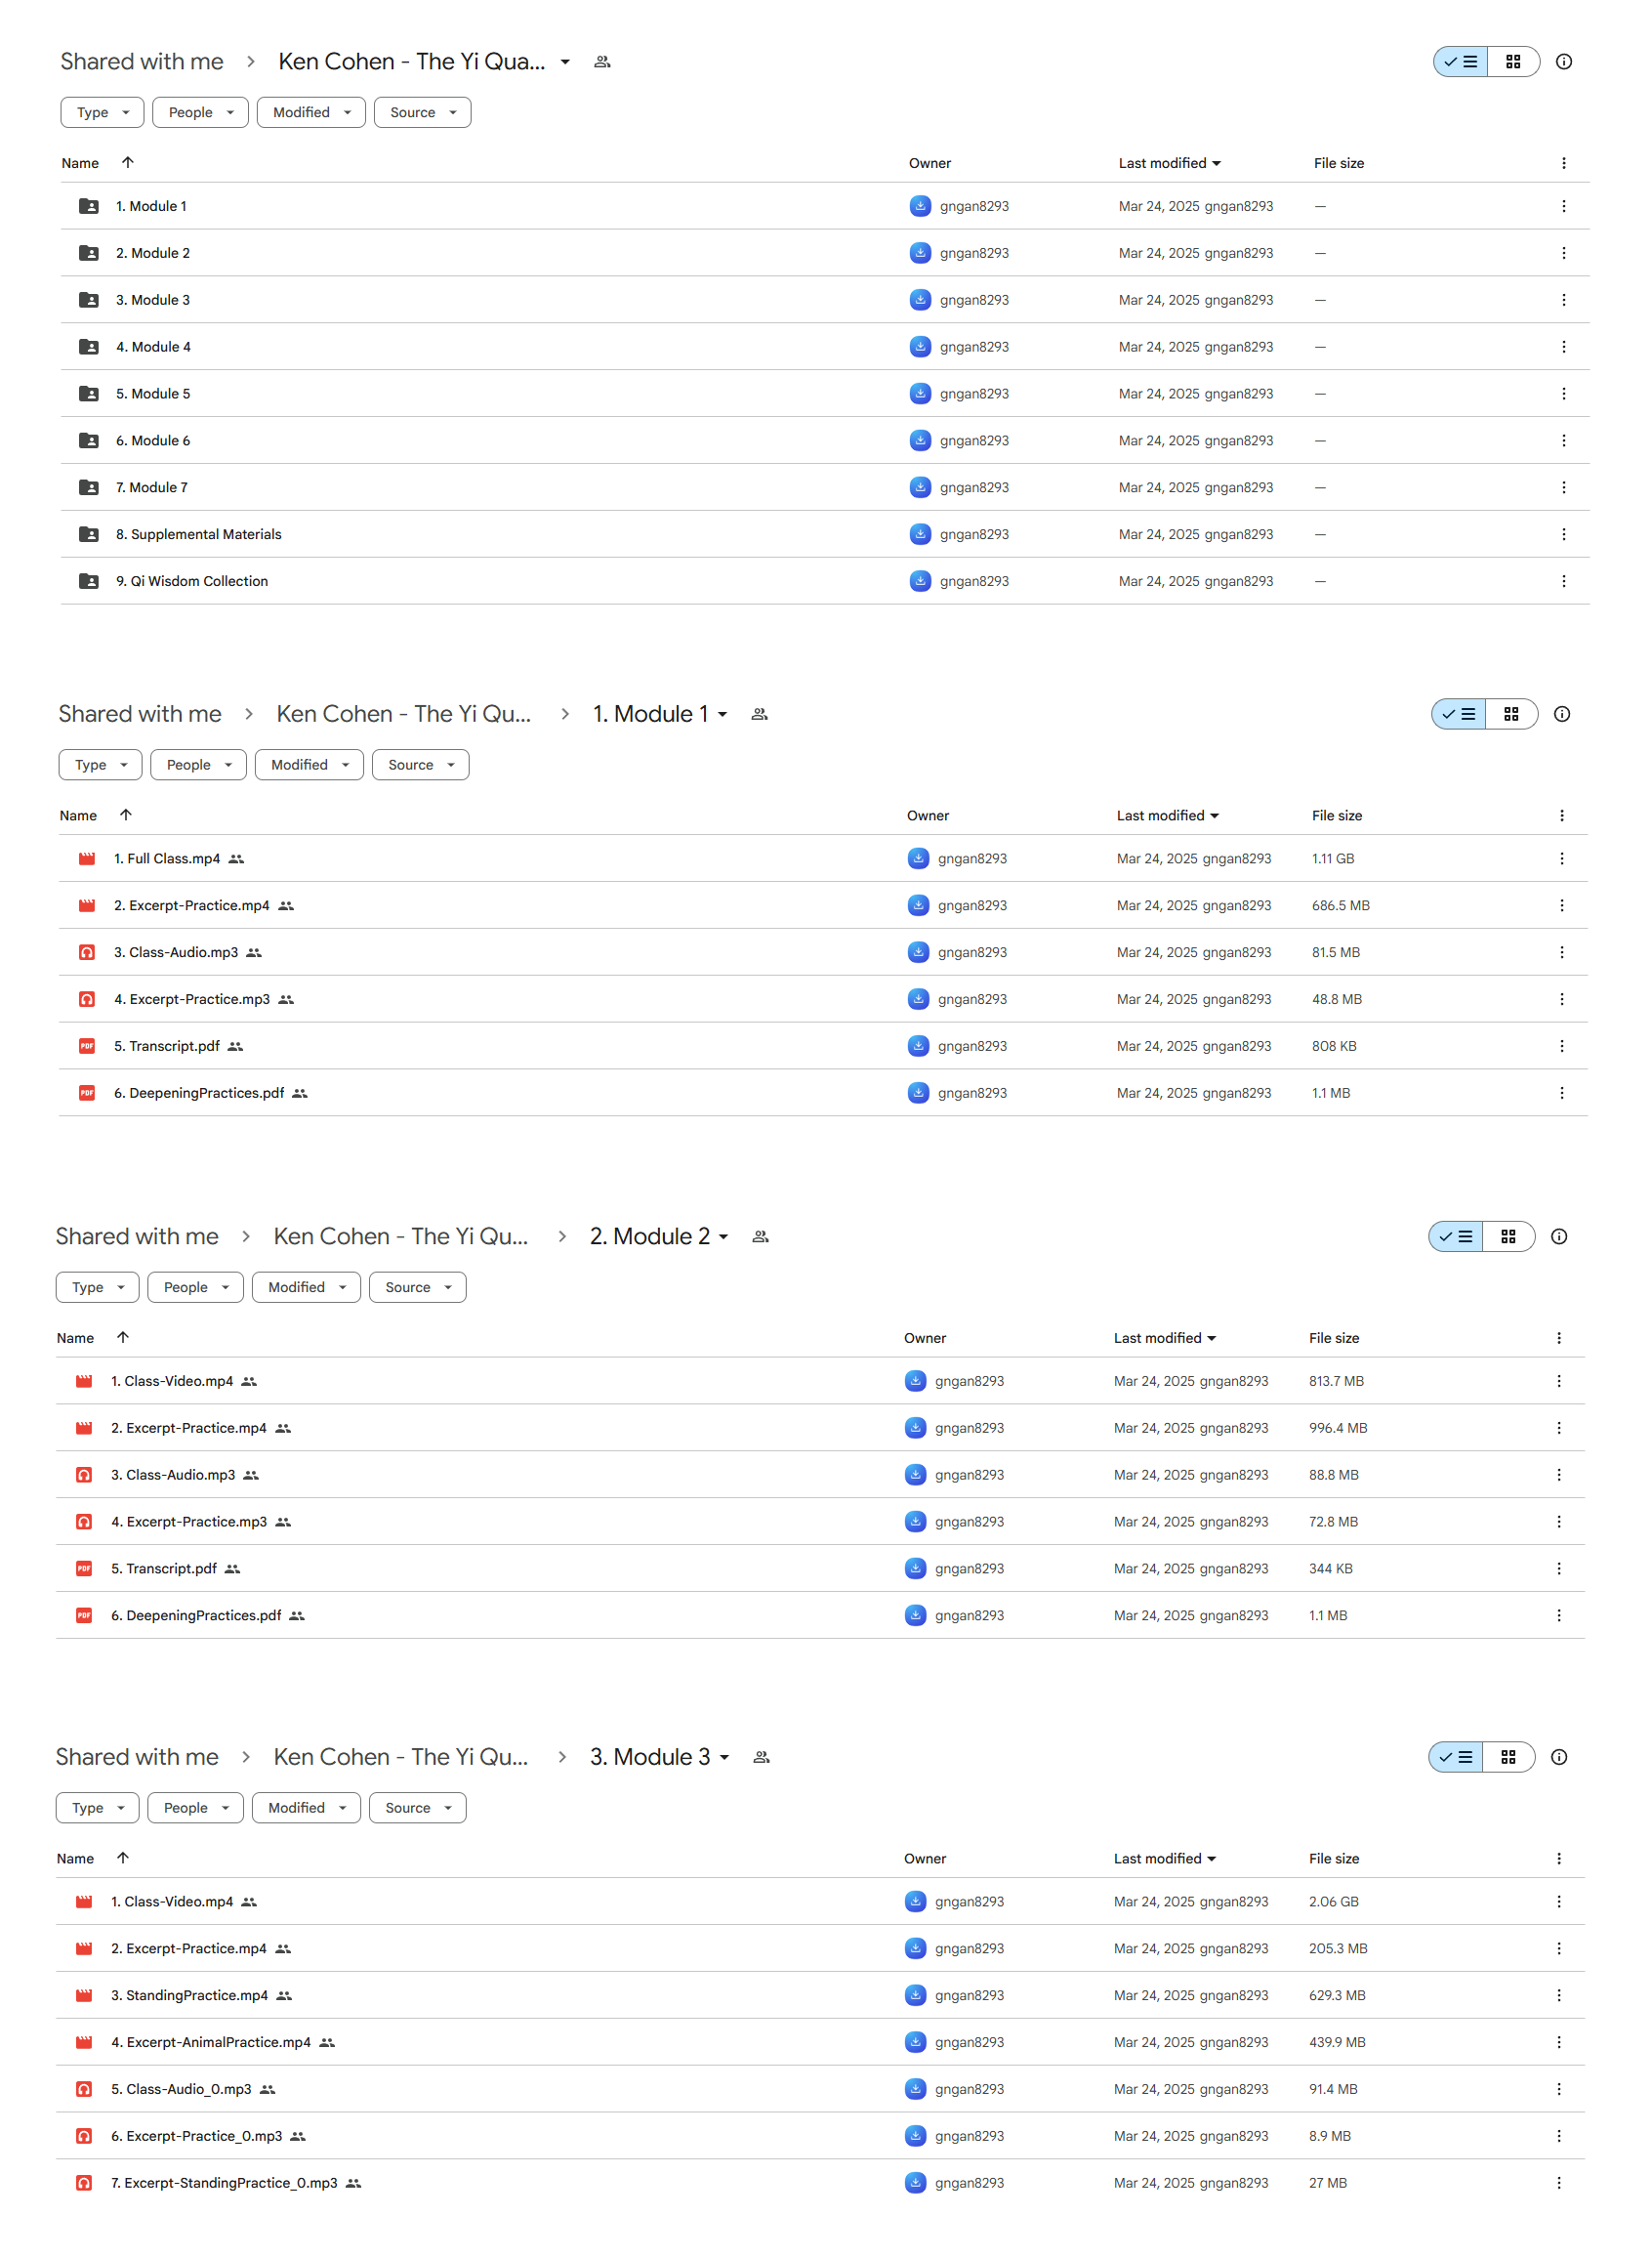Open more options for 4. Excerpt-AnimalPractice.mp4
The width and height of the screenshot is (1652, 2258).
click(1559, 2042)
